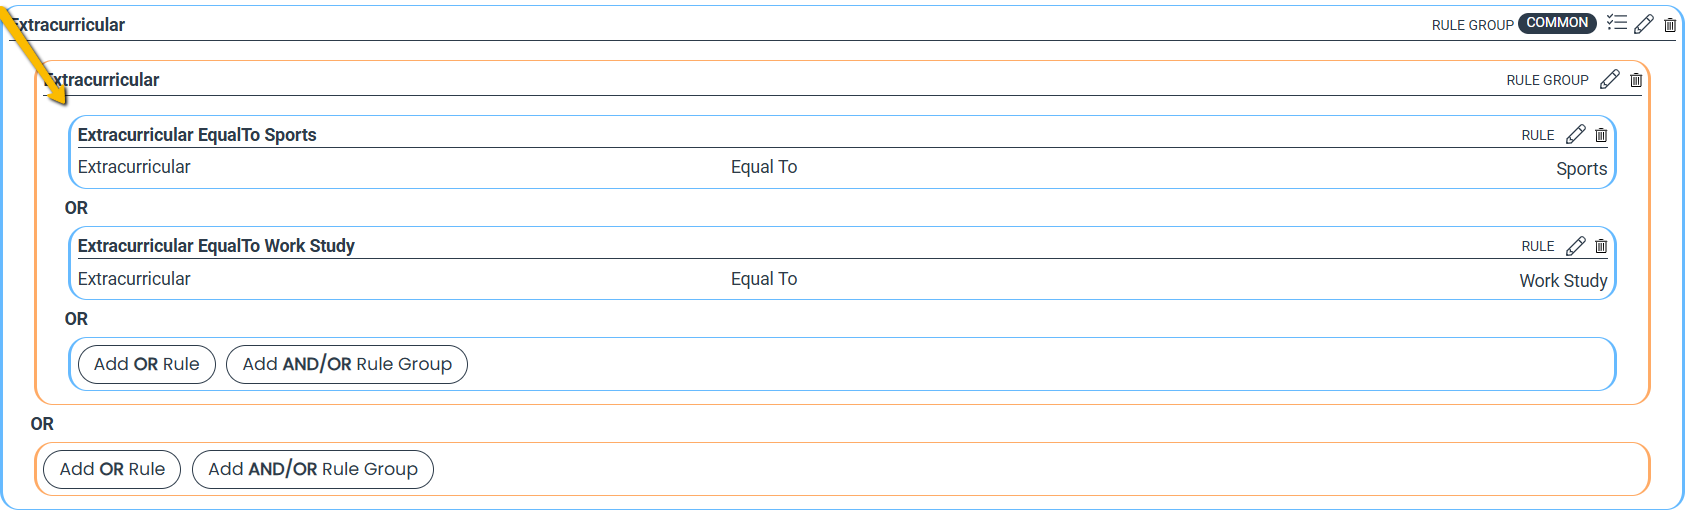Delete the top-level Extracurricular rule group
Image resolution: width=1694 pixels, height=512 pixels.
coord(1670,24)
